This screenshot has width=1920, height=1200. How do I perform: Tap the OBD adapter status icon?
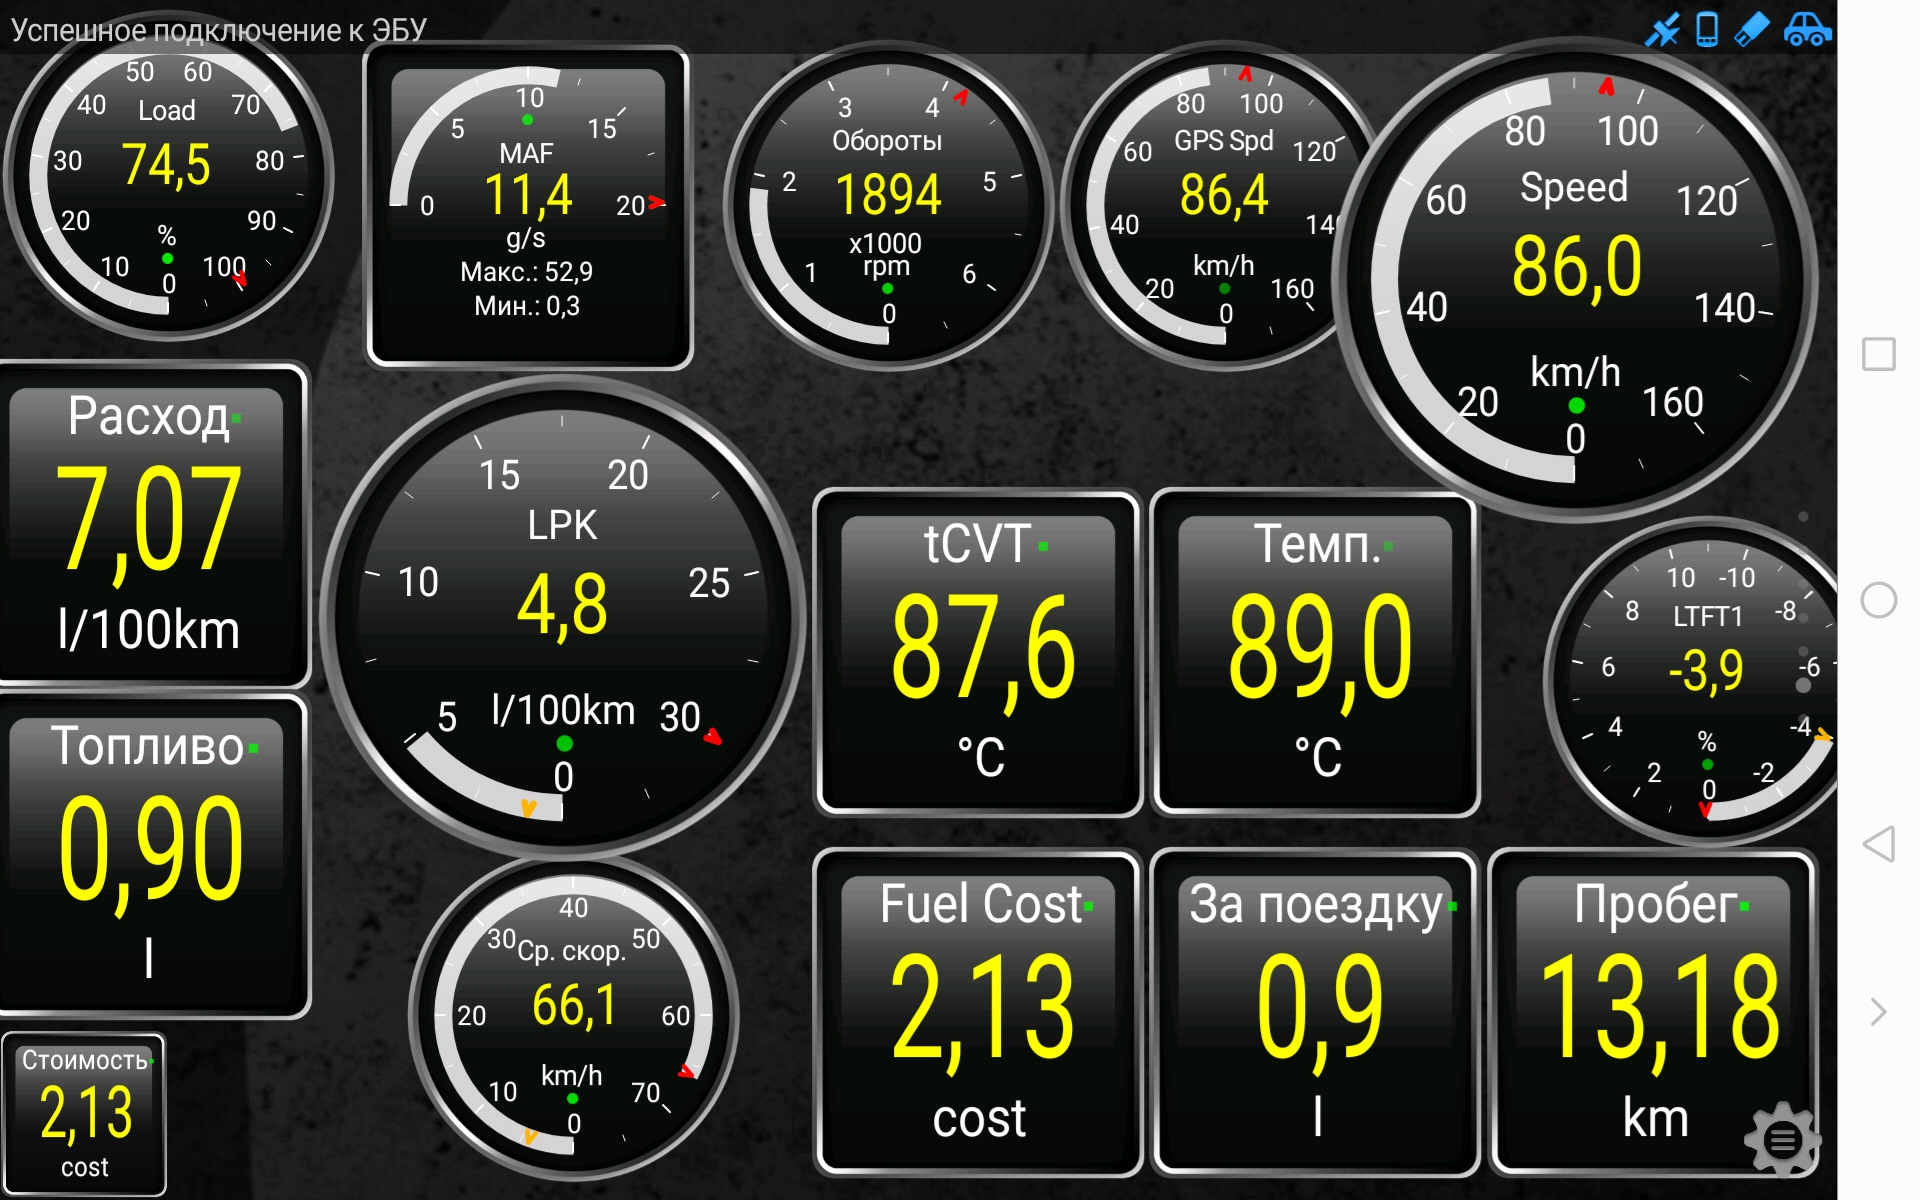click(1751, 29)
